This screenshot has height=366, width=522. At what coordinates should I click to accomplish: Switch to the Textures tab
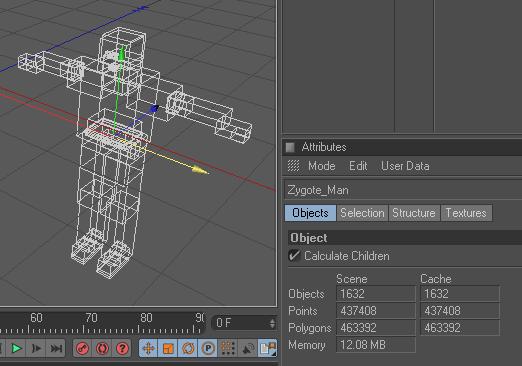(x=466, y=213)
